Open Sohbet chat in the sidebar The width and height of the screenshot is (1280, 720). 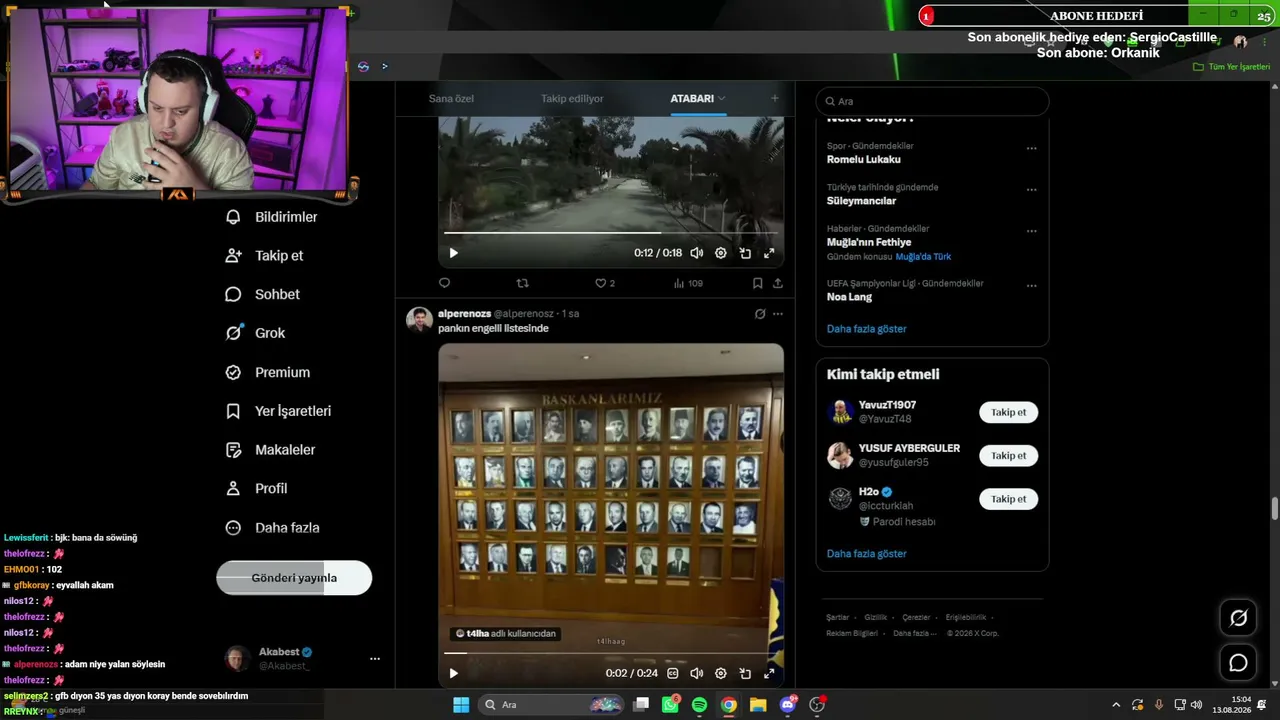click(x=263, y=295)
